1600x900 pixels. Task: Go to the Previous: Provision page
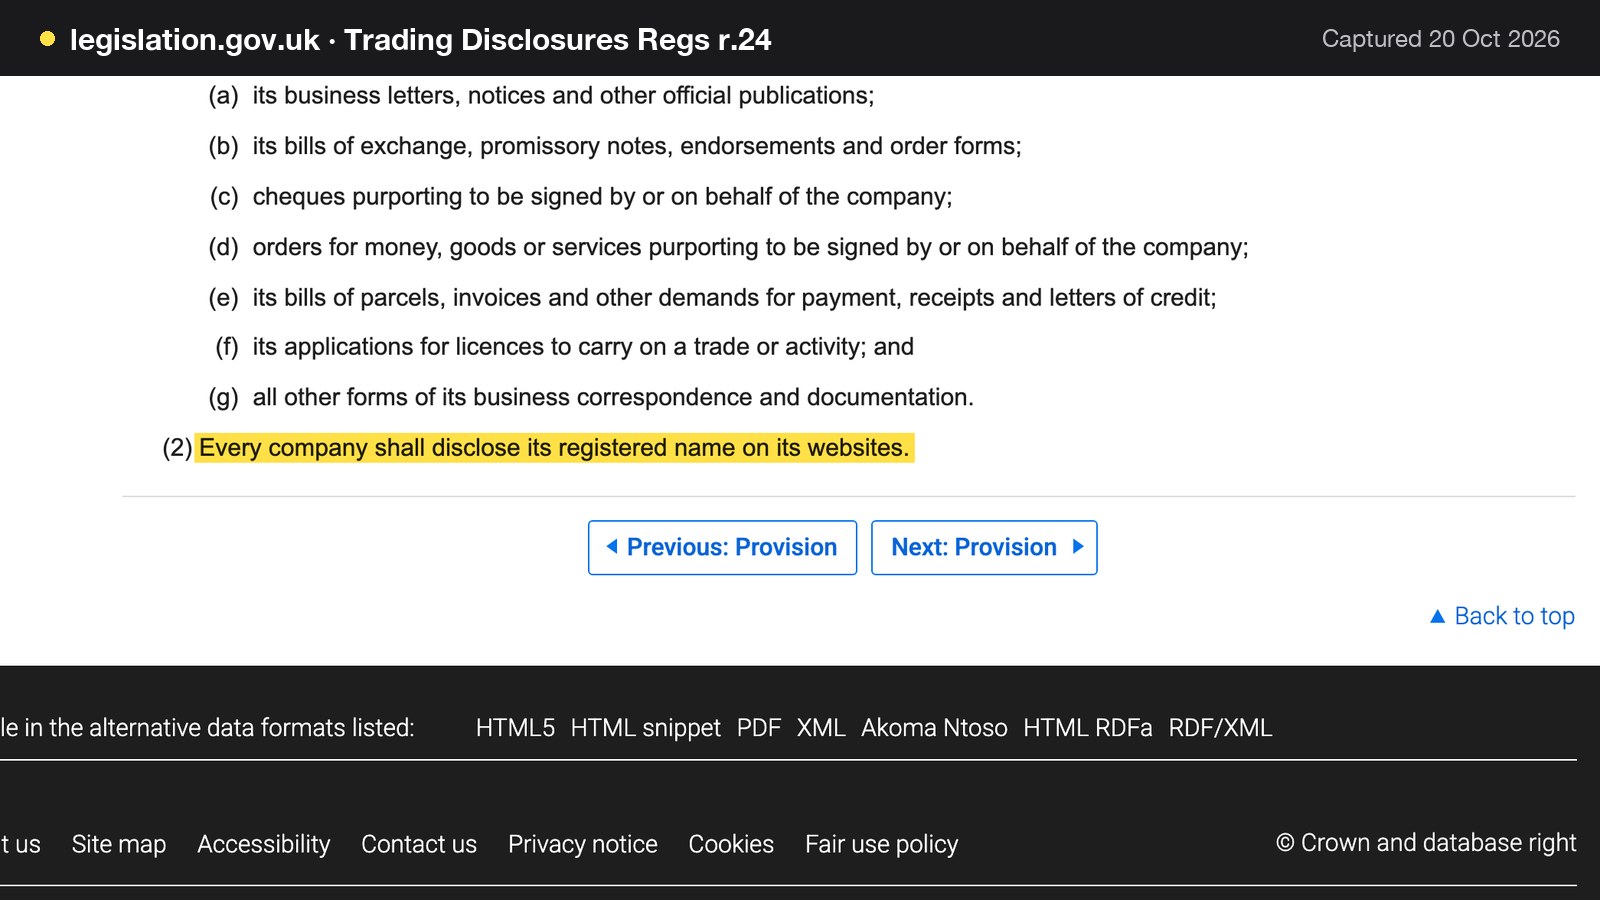click(722, 547)
